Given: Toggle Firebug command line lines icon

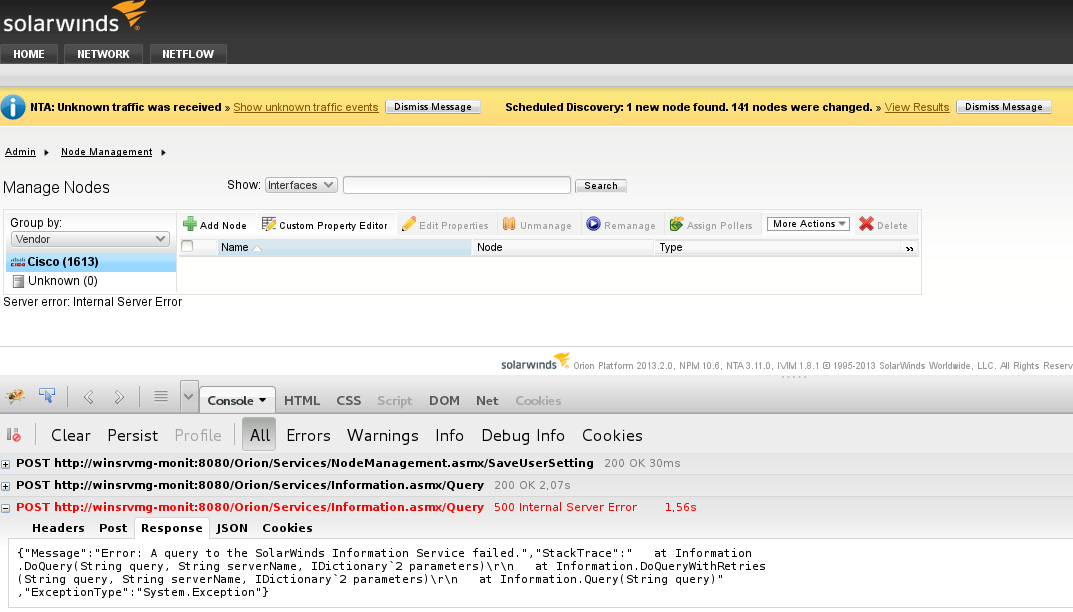Looking at the screenshot, I should coord(161,396).
